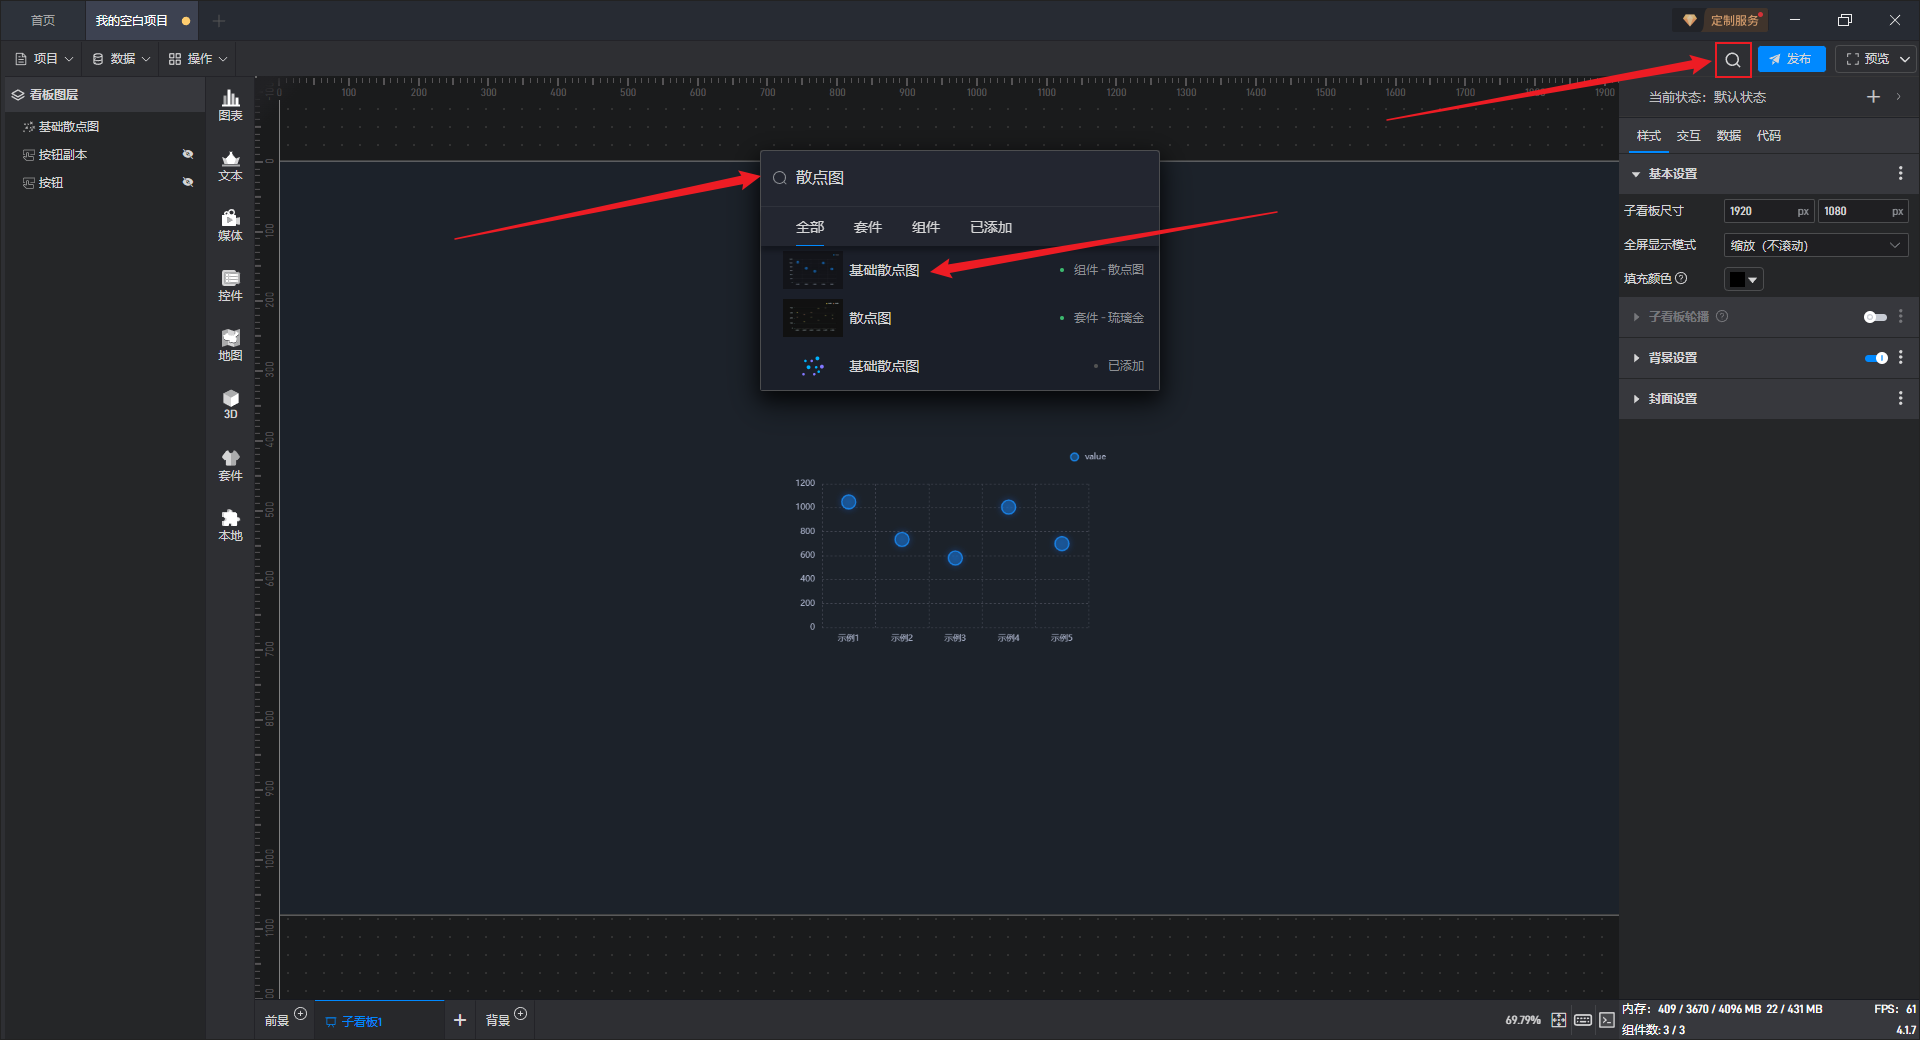Choose 基础散点图 component result
The image size is (1920, 1040).
click(x=960, y=270)
